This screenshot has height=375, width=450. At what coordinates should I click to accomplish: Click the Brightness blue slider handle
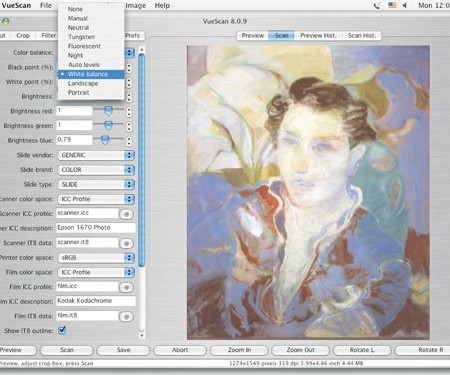(105, 140)
